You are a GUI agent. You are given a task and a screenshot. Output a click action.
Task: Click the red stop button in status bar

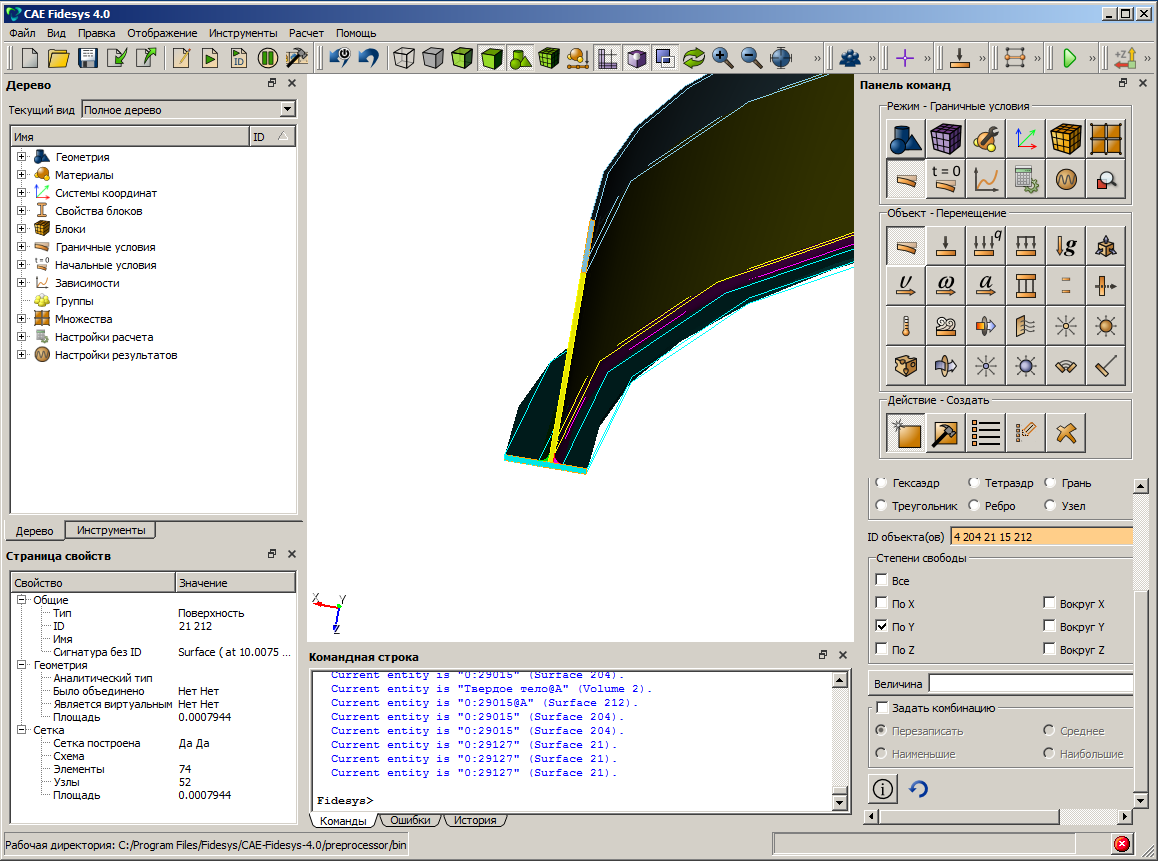(x=1122, y=843)
